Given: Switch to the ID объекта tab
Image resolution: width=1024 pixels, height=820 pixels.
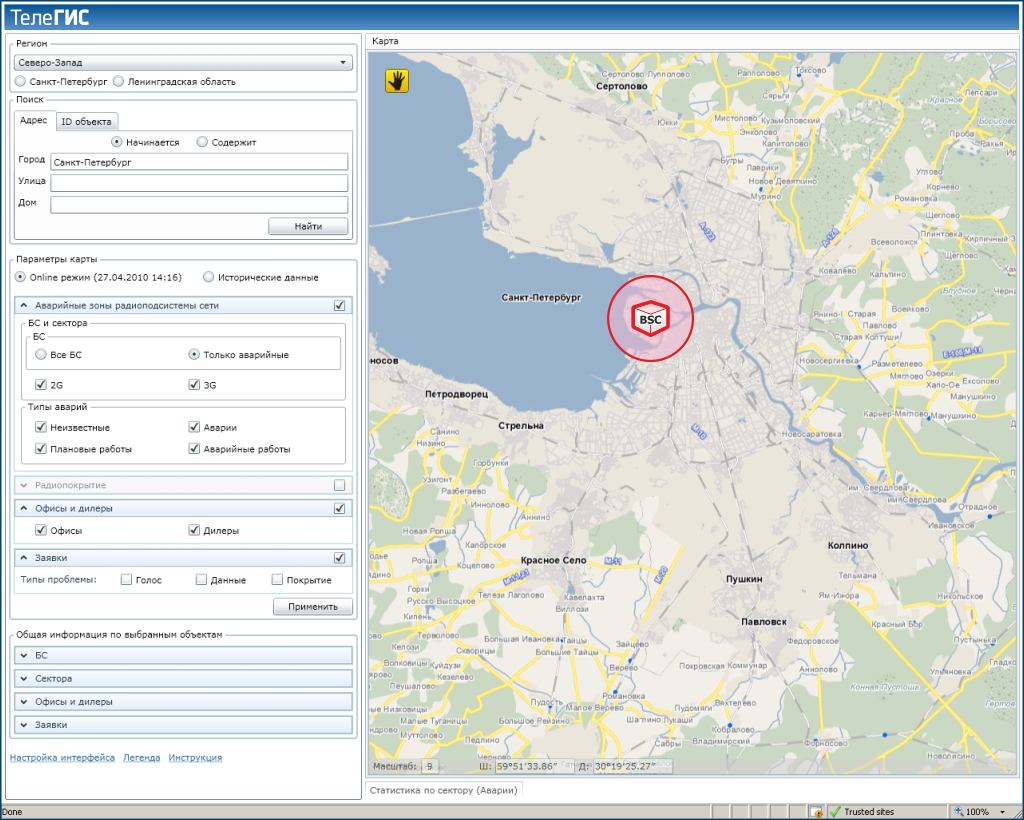Looking at the screenshot, I should pyautogui.click(x=86, y=121).
